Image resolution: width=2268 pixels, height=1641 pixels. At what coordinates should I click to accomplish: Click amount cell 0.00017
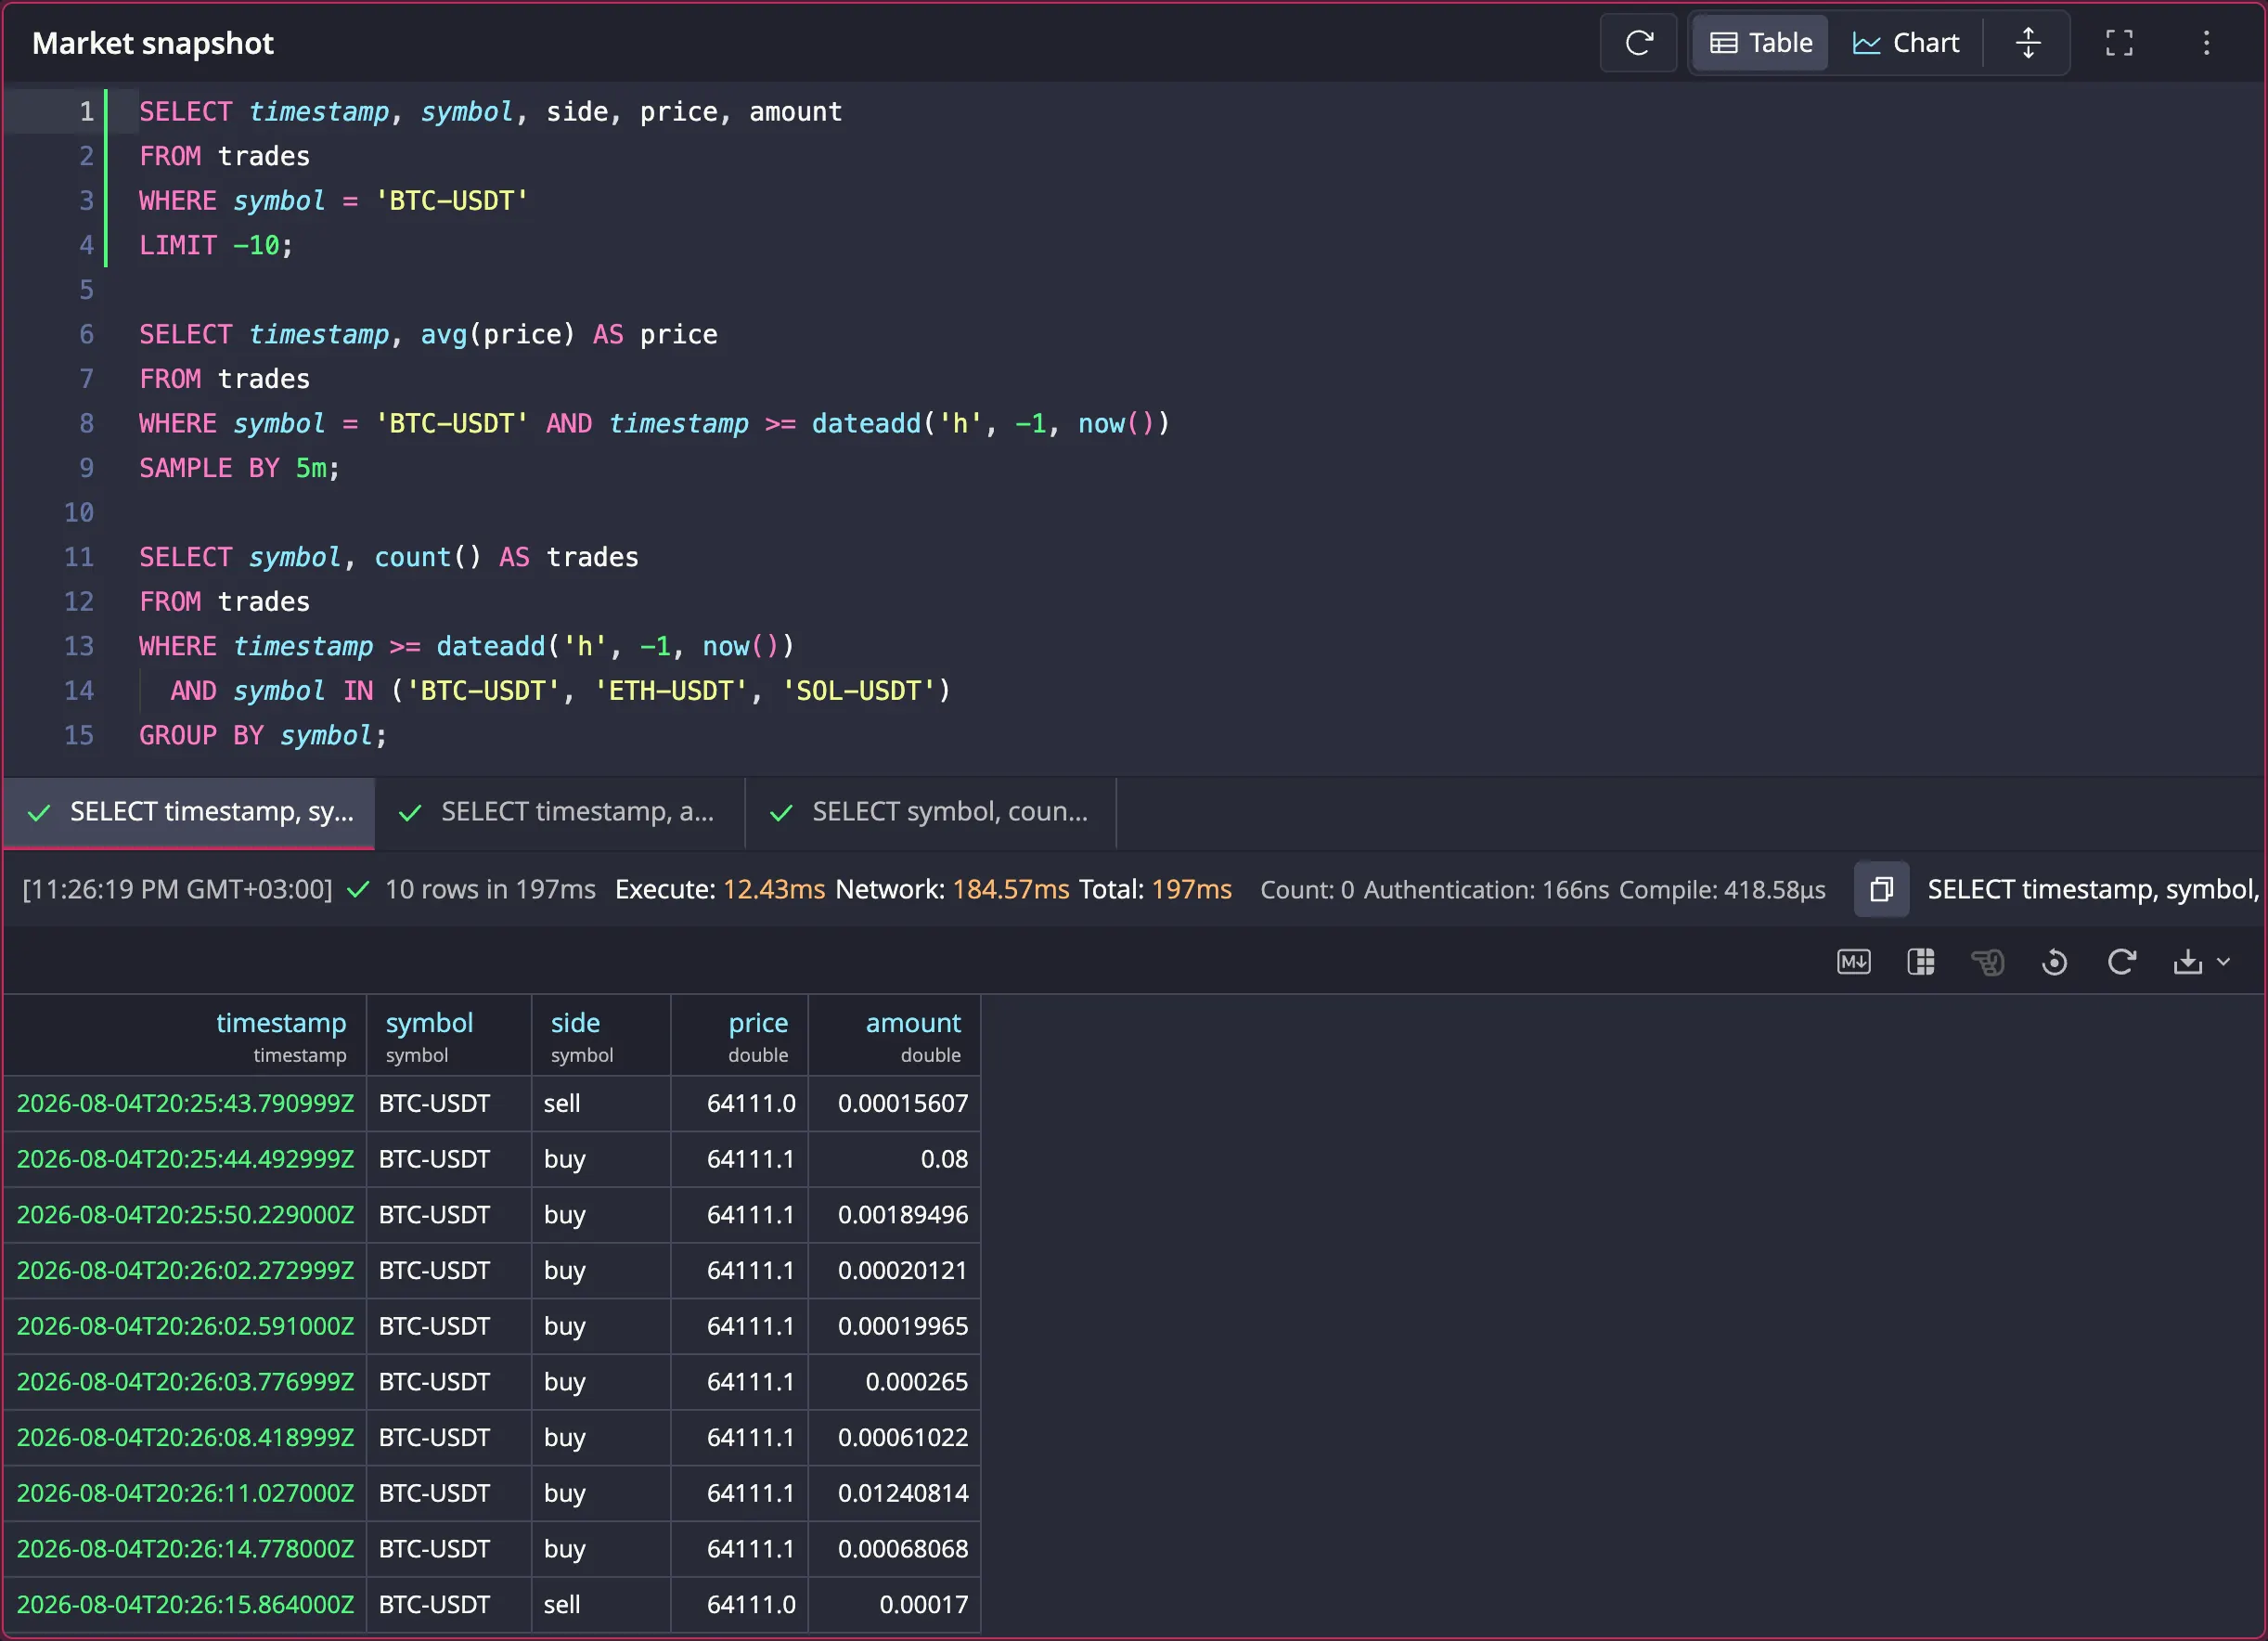tap(894, 1605)
